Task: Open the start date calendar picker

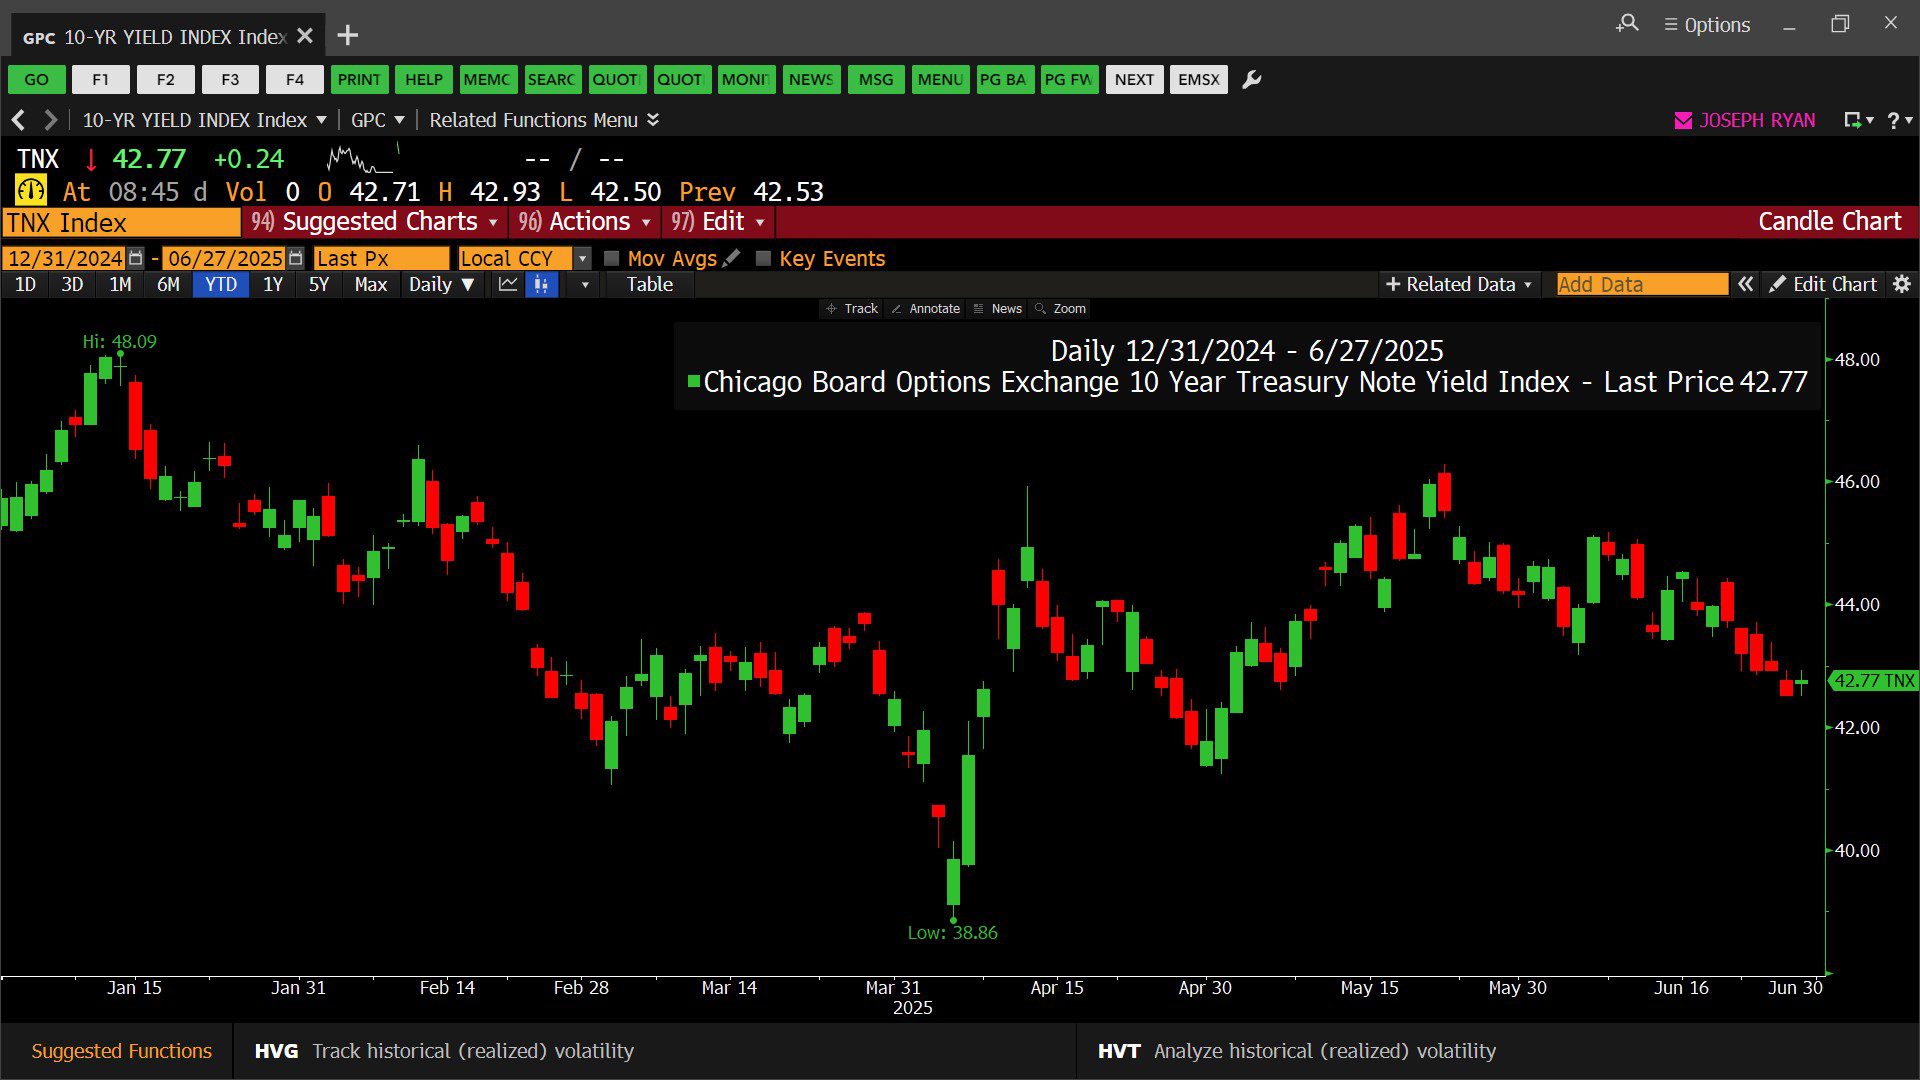Action: (x=136, y=258)
